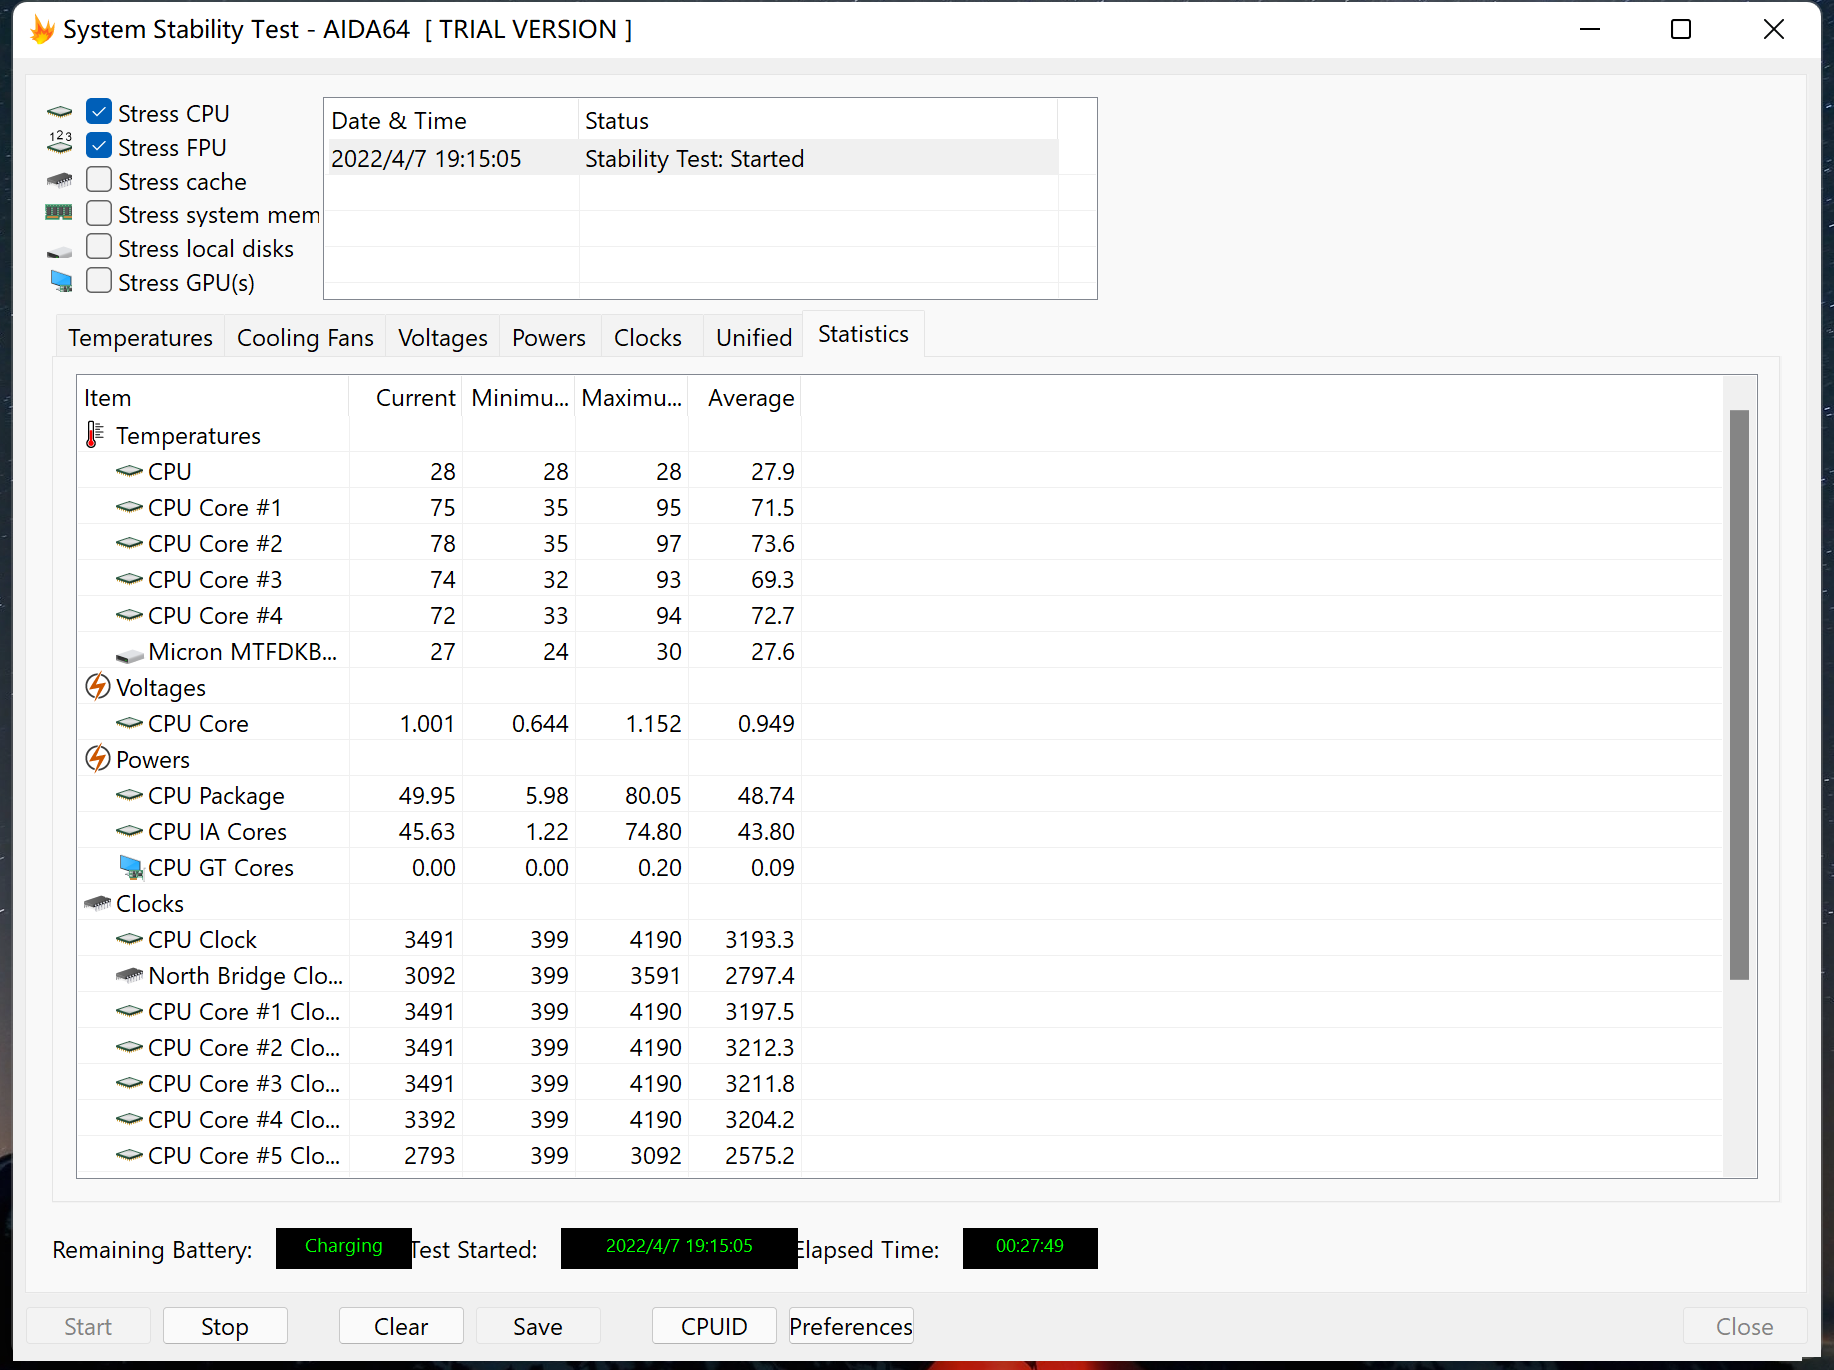Uncheck the Stress CPU checkbox
The height and width of the screenshot is (1370, 1834).
(99, 112)
